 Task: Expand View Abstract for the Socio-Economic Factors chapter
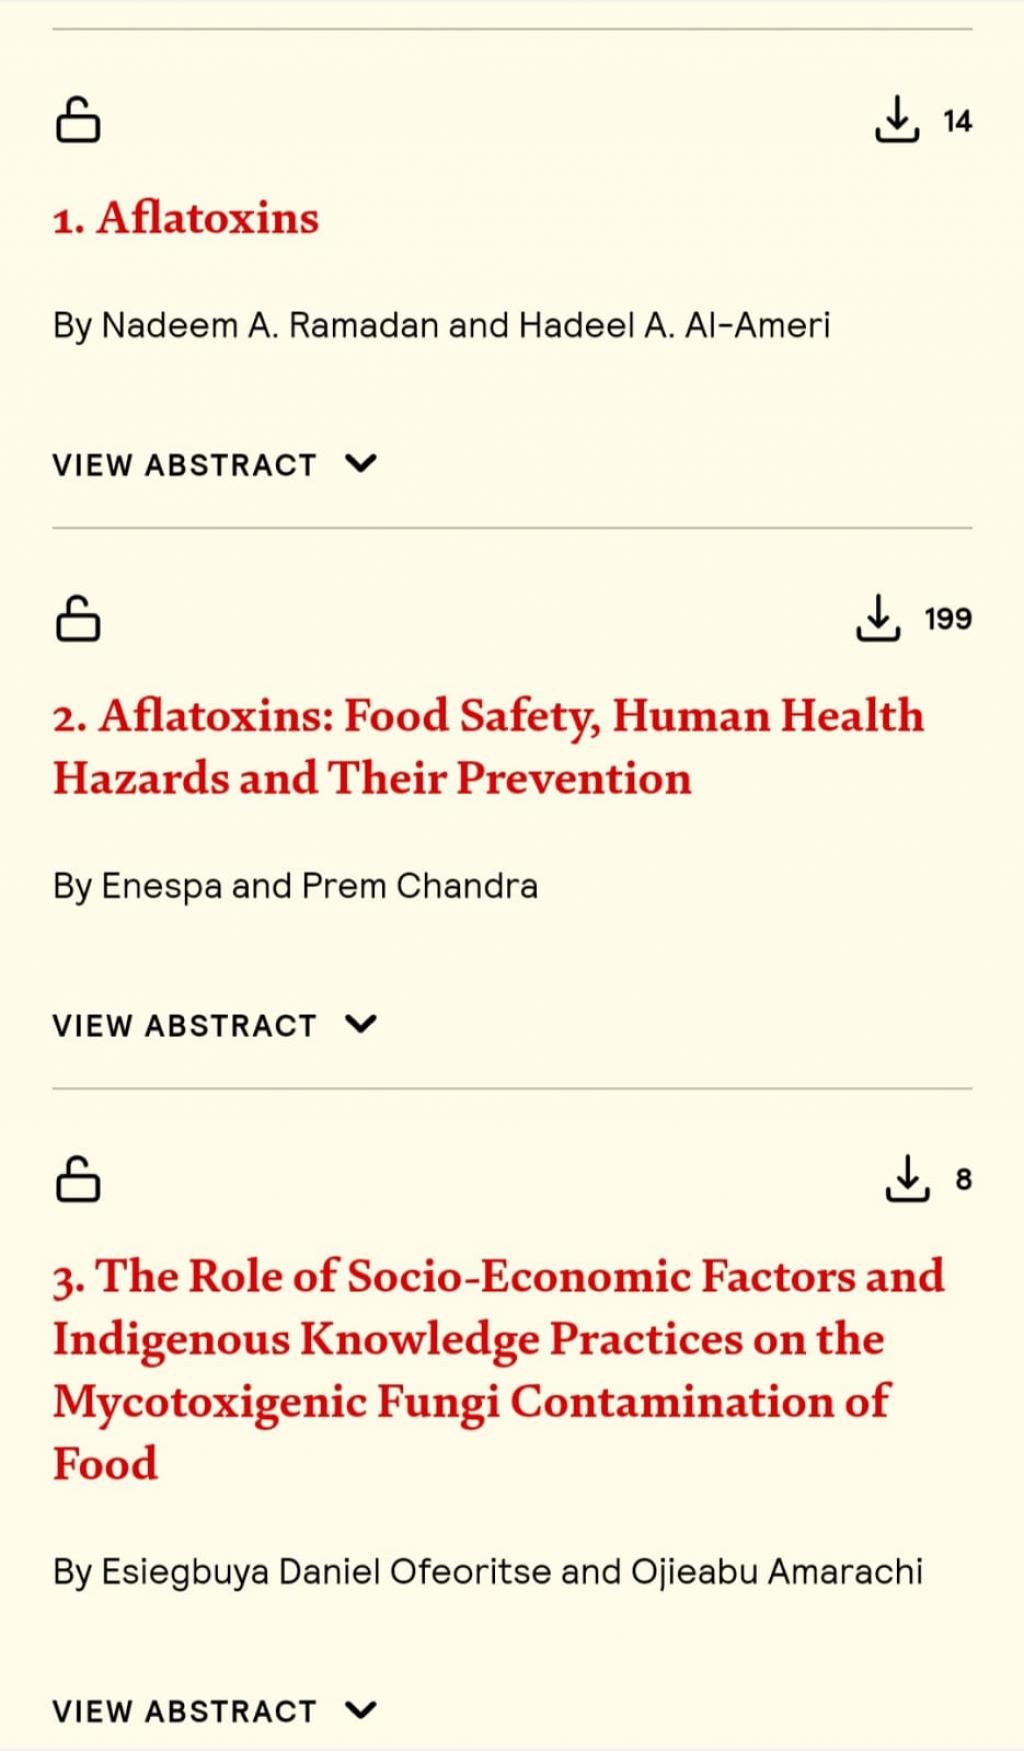[x=185, y=1711]
